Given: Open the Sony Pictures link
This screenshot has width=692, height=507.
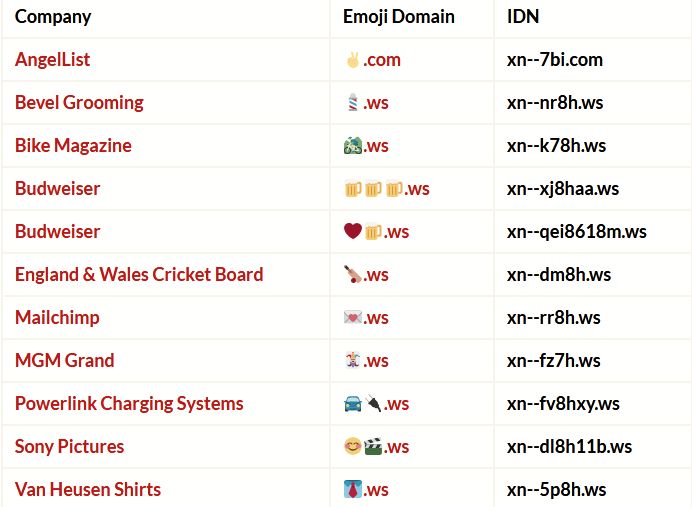Looking at the screenshot, I should point(69,446).
